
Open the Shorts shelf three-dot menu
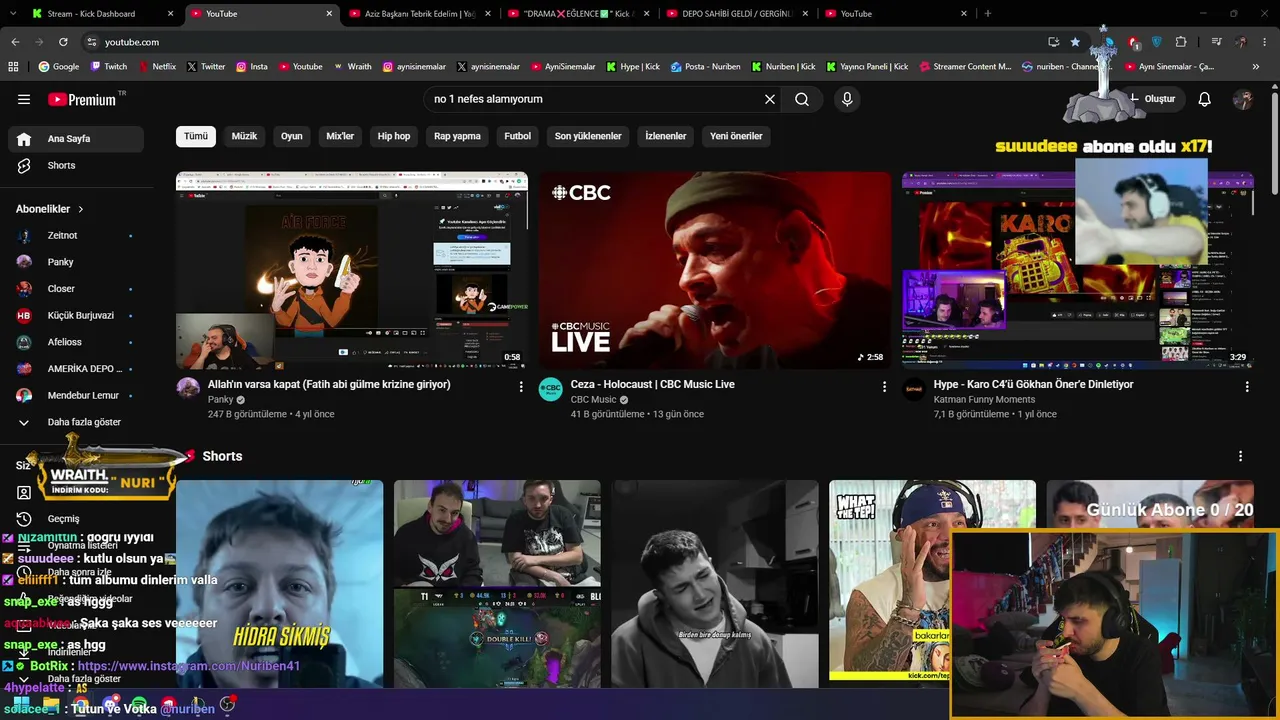coord(1241,456)
